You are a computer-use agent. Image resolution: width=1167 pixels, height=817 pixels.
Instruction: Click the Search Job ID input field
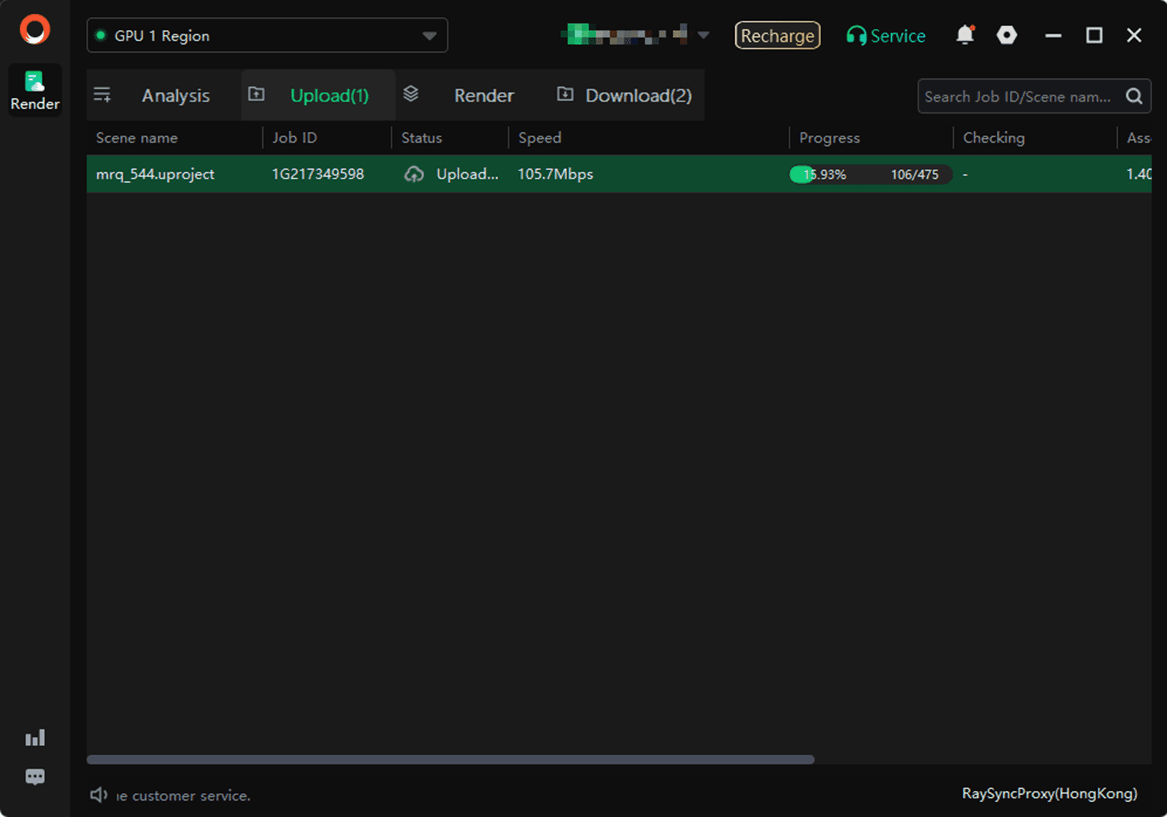(1017, 96)
